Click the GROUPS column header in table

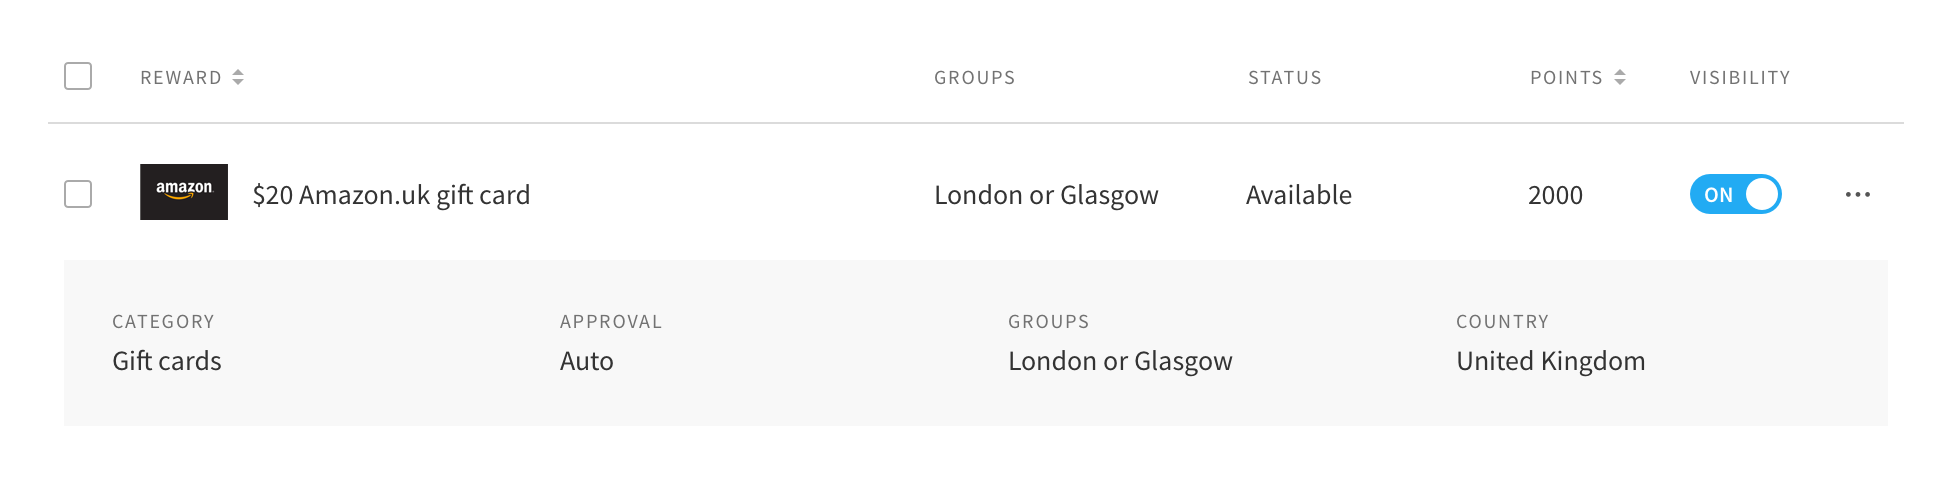pyautogui.click(x=974, y=78)
